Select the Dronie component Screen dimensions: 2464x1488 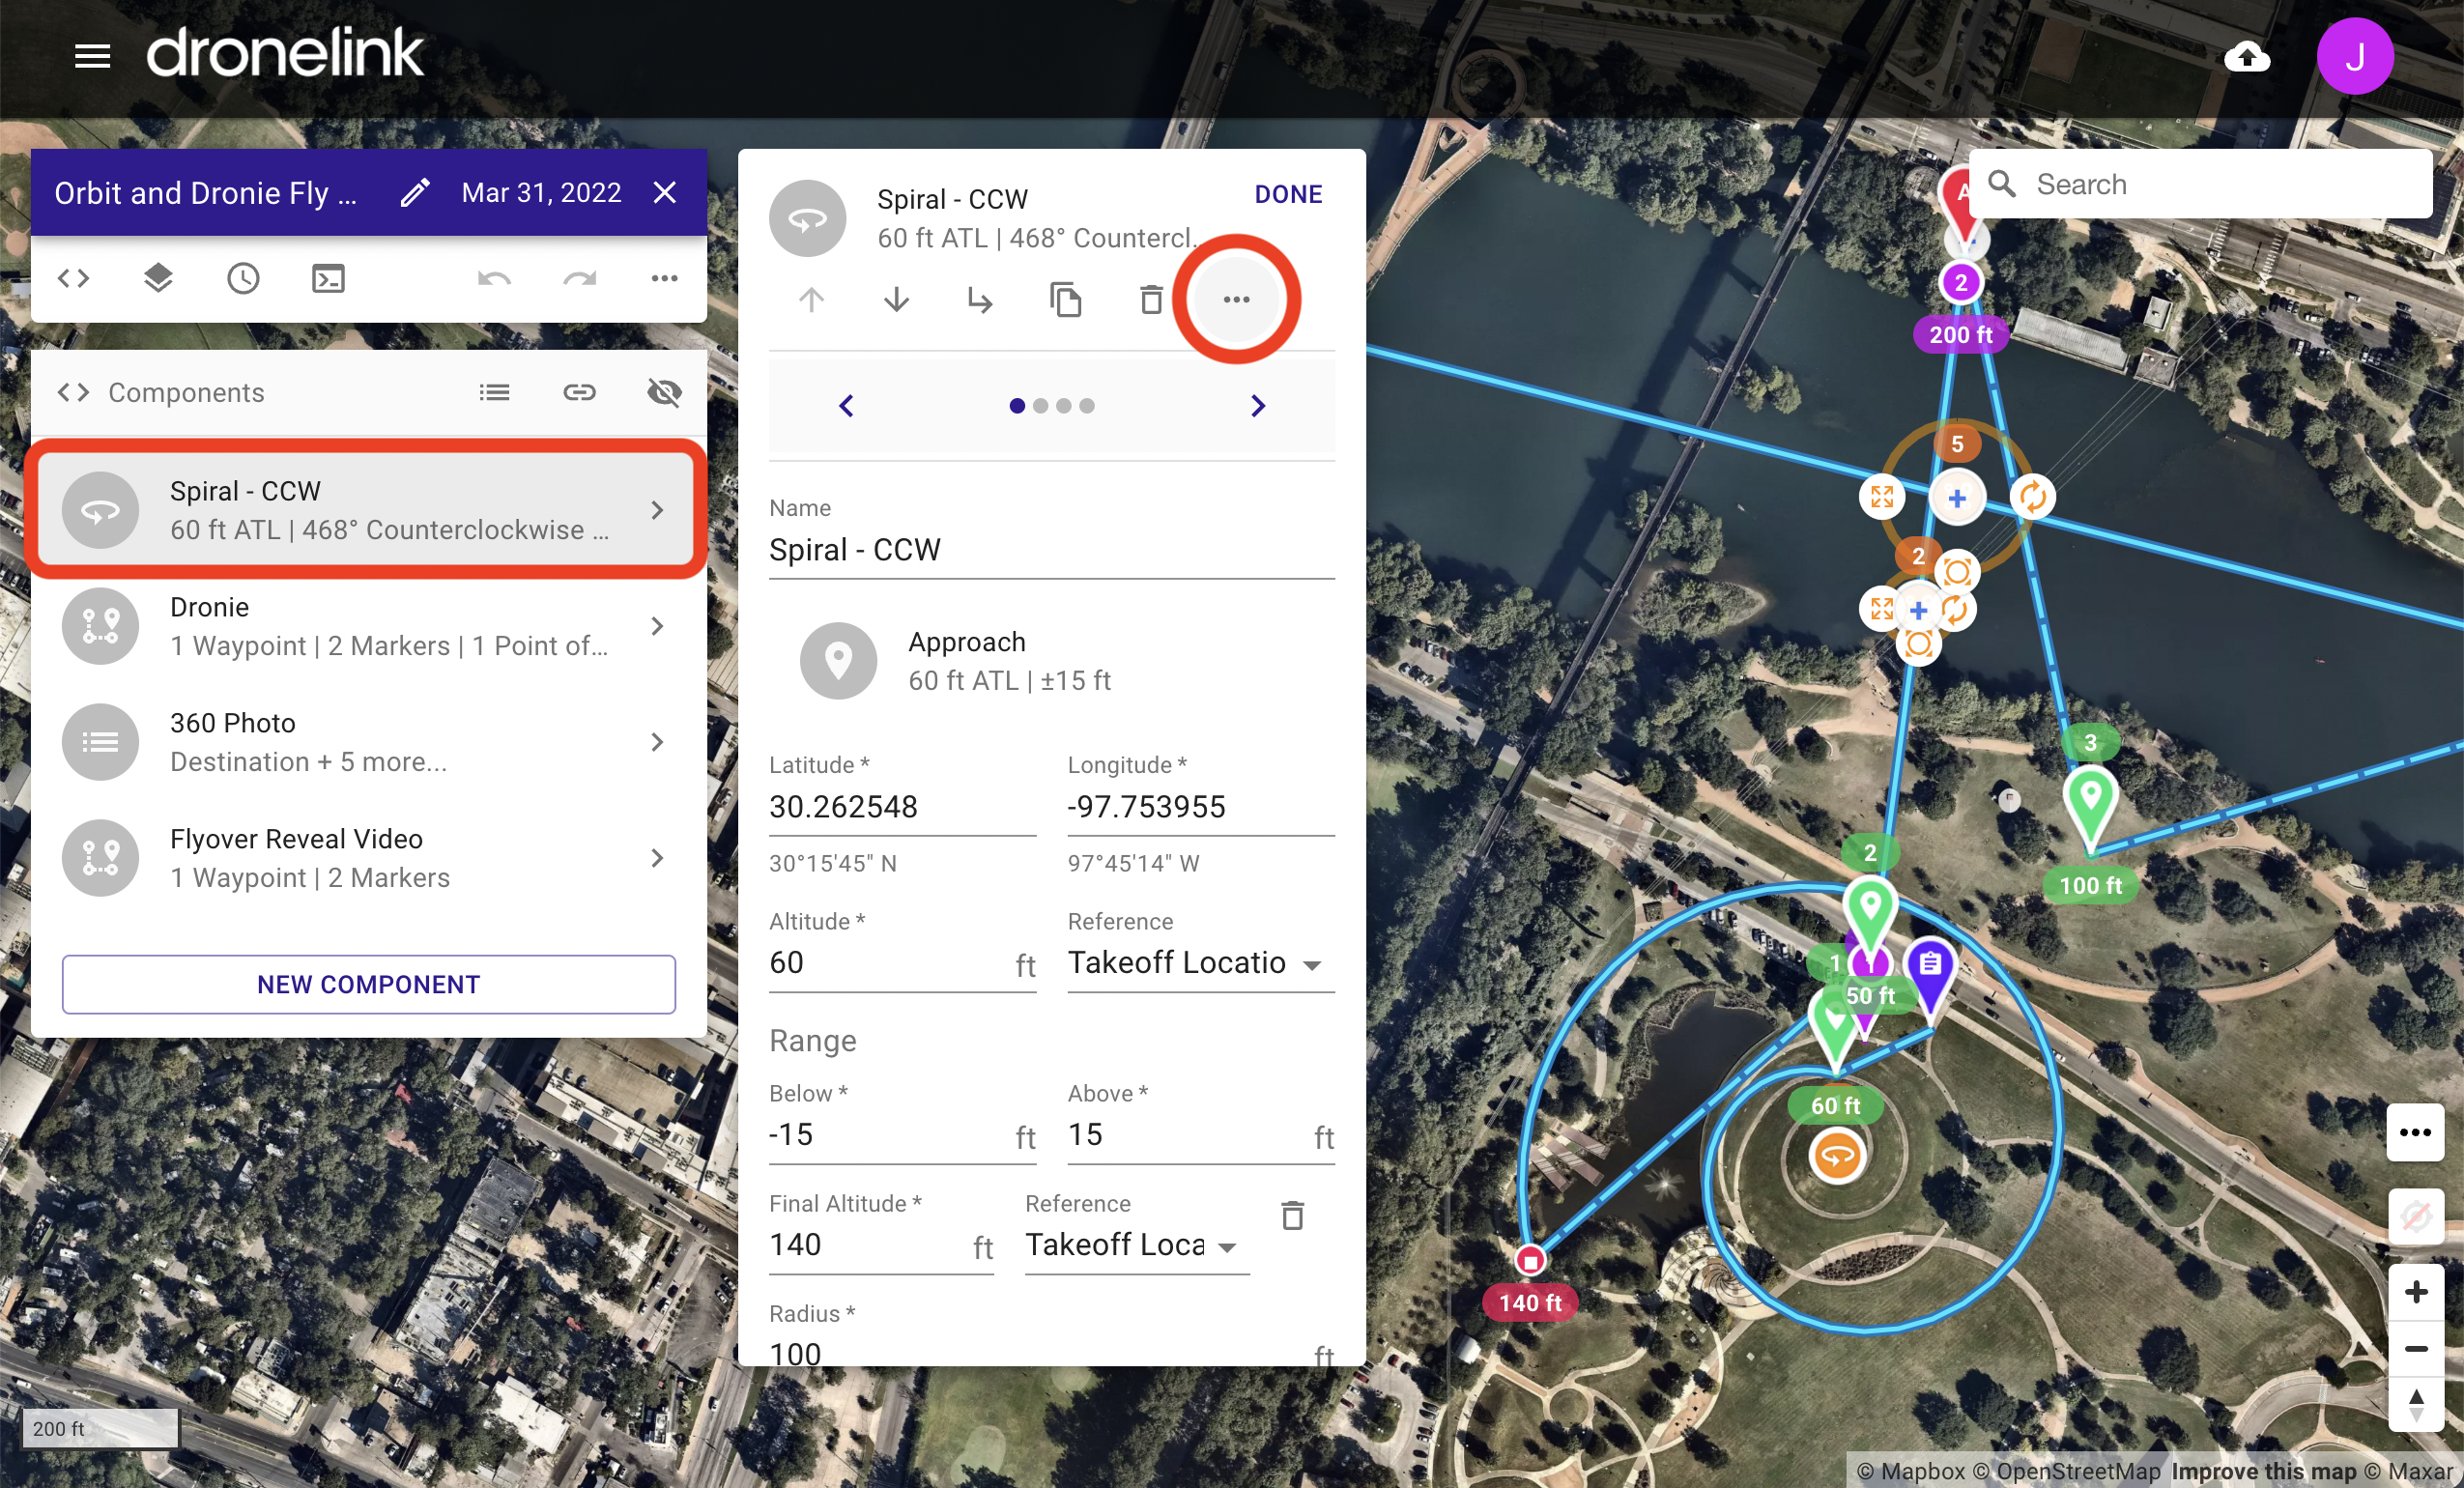[x=368, y=626]
